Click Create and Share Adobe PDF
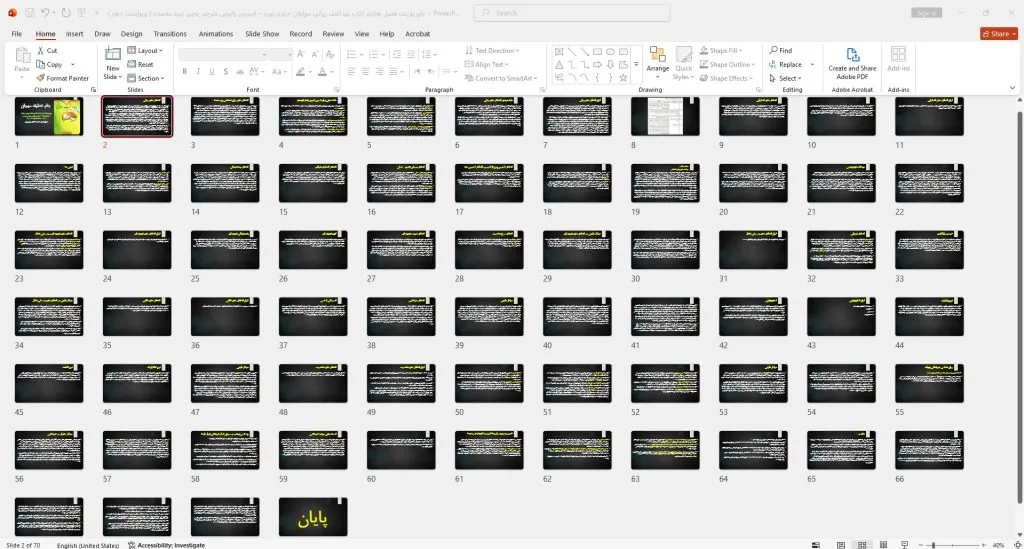The image size is (1024, 549). (x=852, y=64)
